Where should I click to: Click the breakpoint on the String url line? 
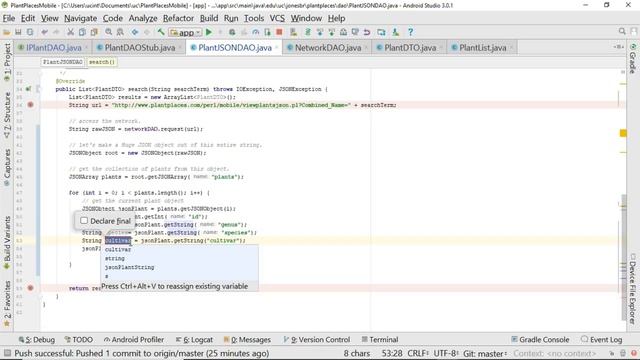click(30, 105)
